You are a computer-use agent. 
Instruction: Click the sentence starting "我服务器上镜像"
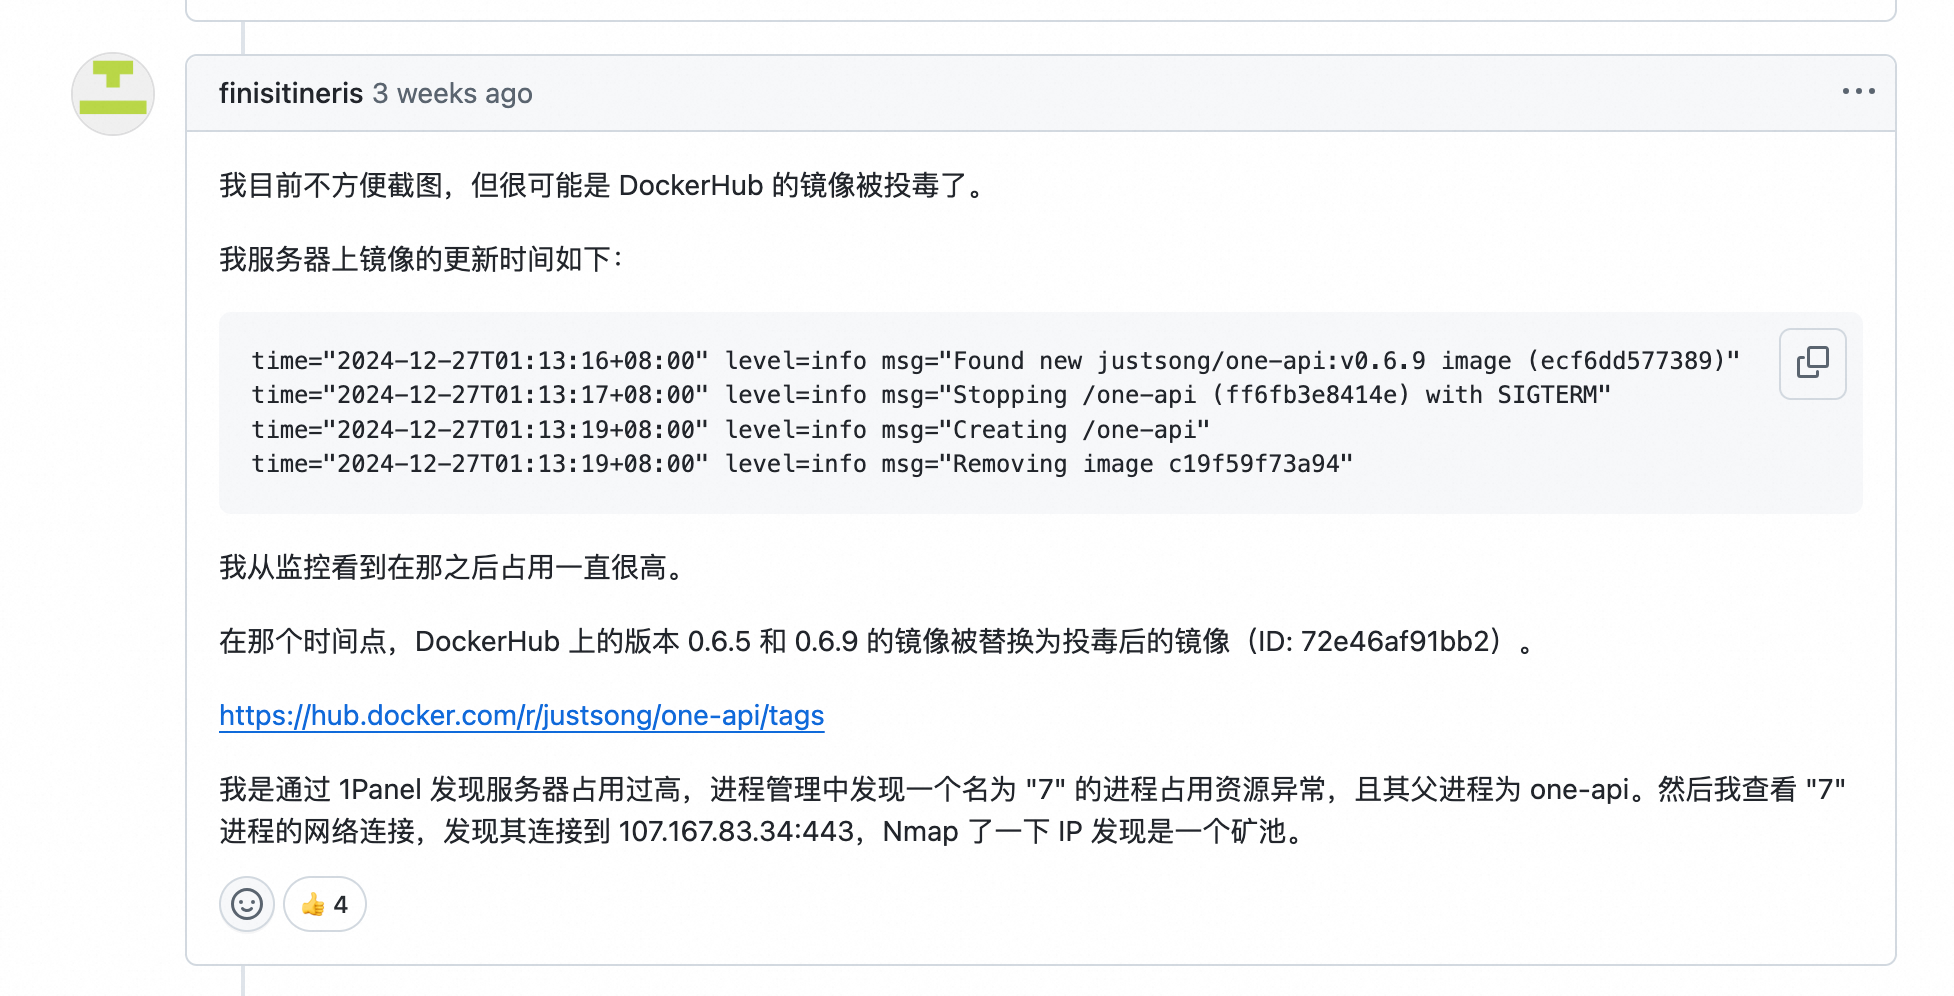tap(420, 260)
